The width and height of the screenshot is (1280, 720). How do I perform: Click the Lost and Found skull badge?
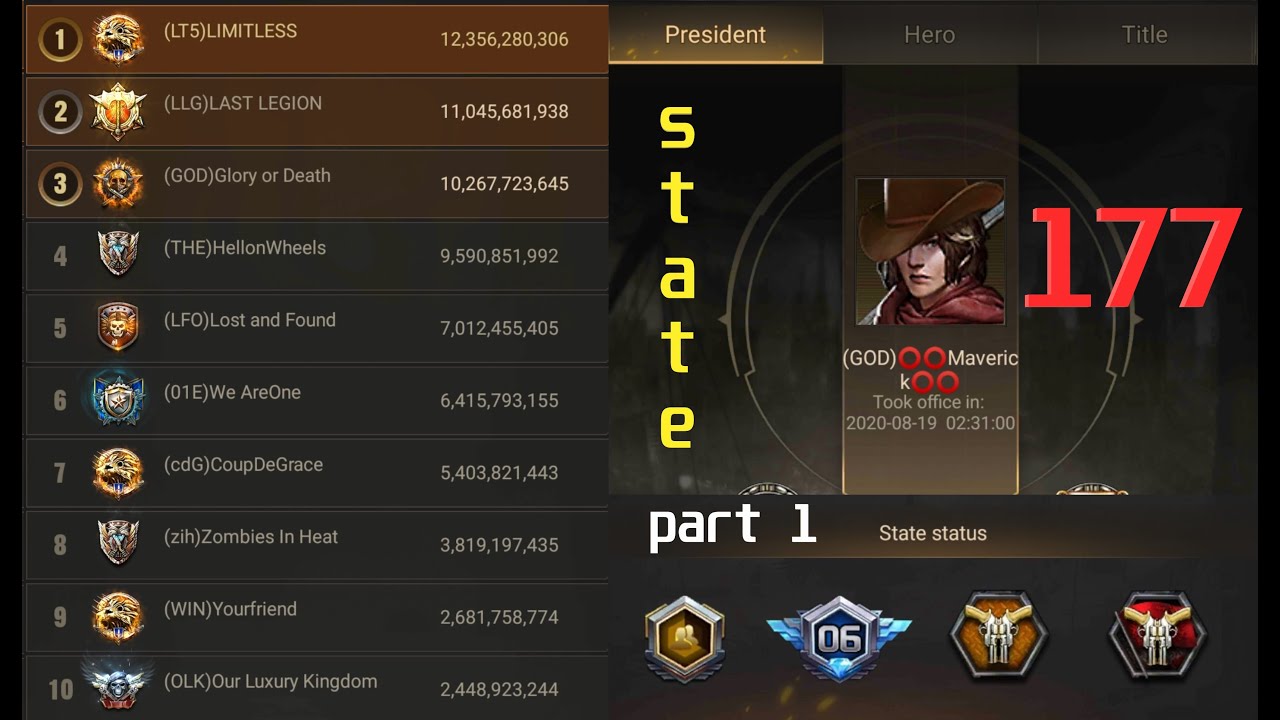coord(118,327)
